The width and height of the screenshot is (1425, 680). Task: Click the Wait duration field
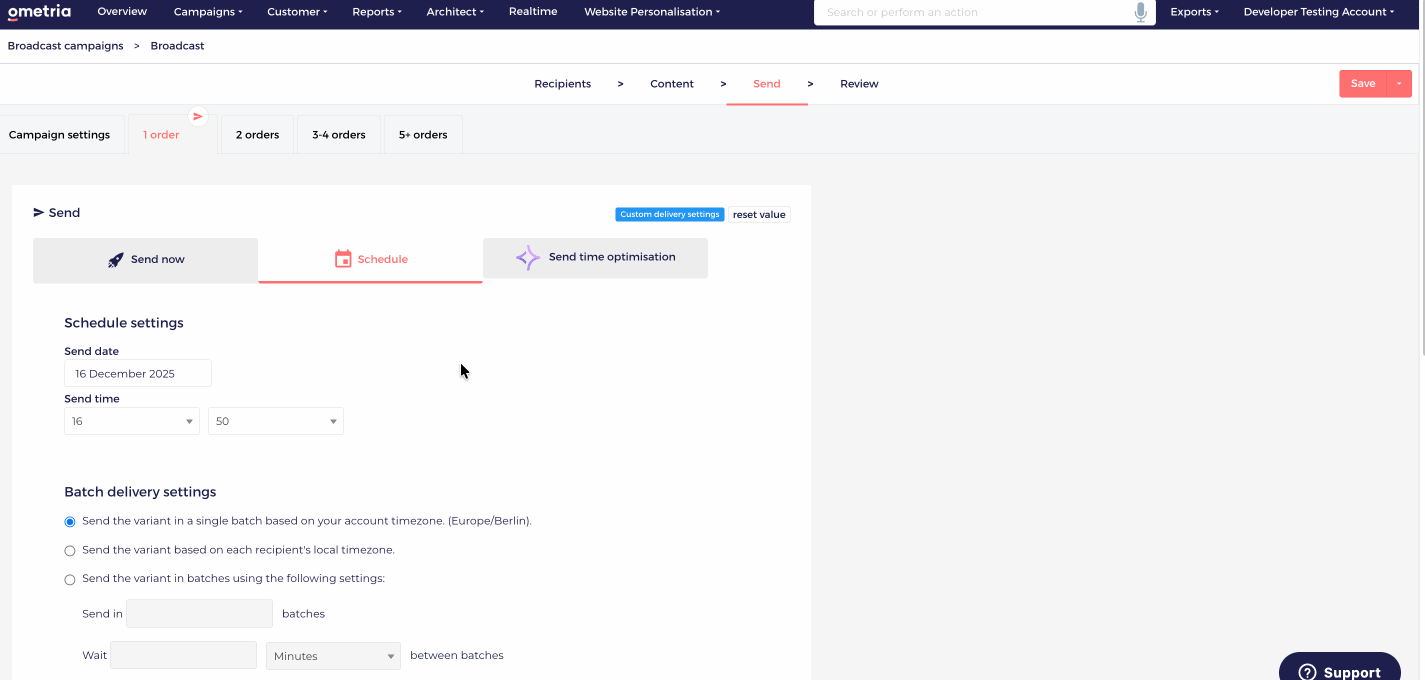[x=183, y=655]
